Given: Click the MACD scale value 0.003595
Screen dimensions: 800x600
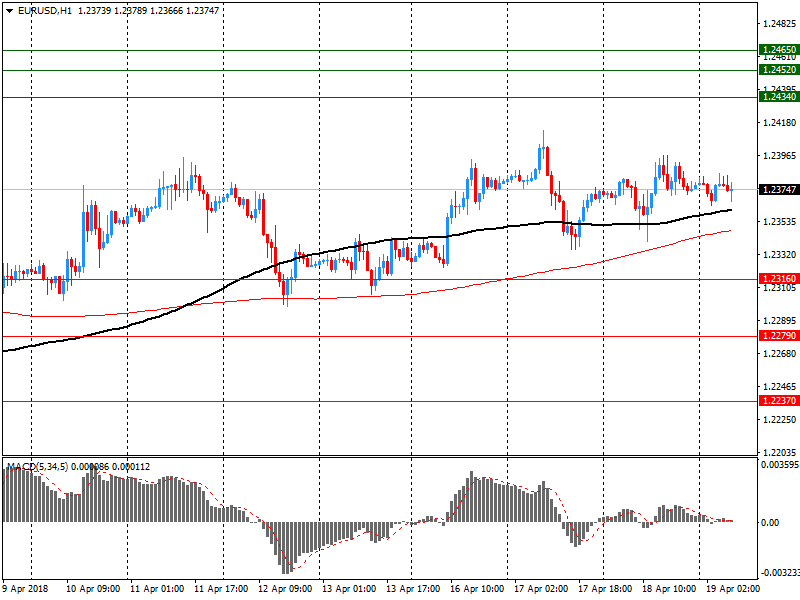Looking at the screenshot, I should [780, 465].
